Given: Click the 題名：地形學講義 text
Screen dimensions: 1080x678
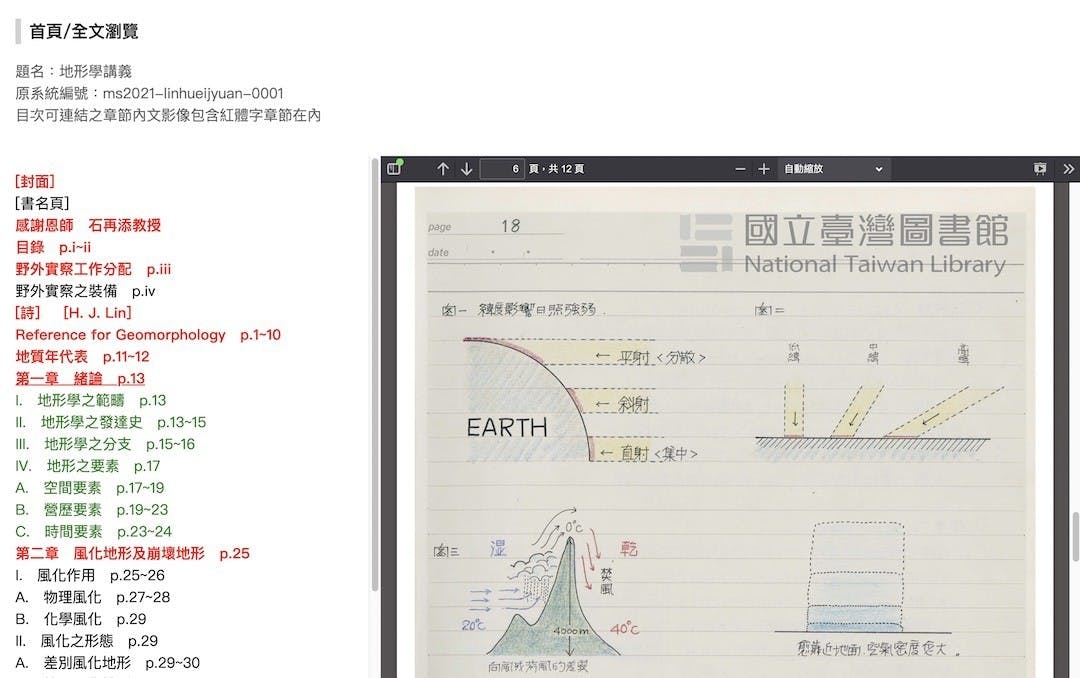Looking at the screenshot, I should coord(73,72).
